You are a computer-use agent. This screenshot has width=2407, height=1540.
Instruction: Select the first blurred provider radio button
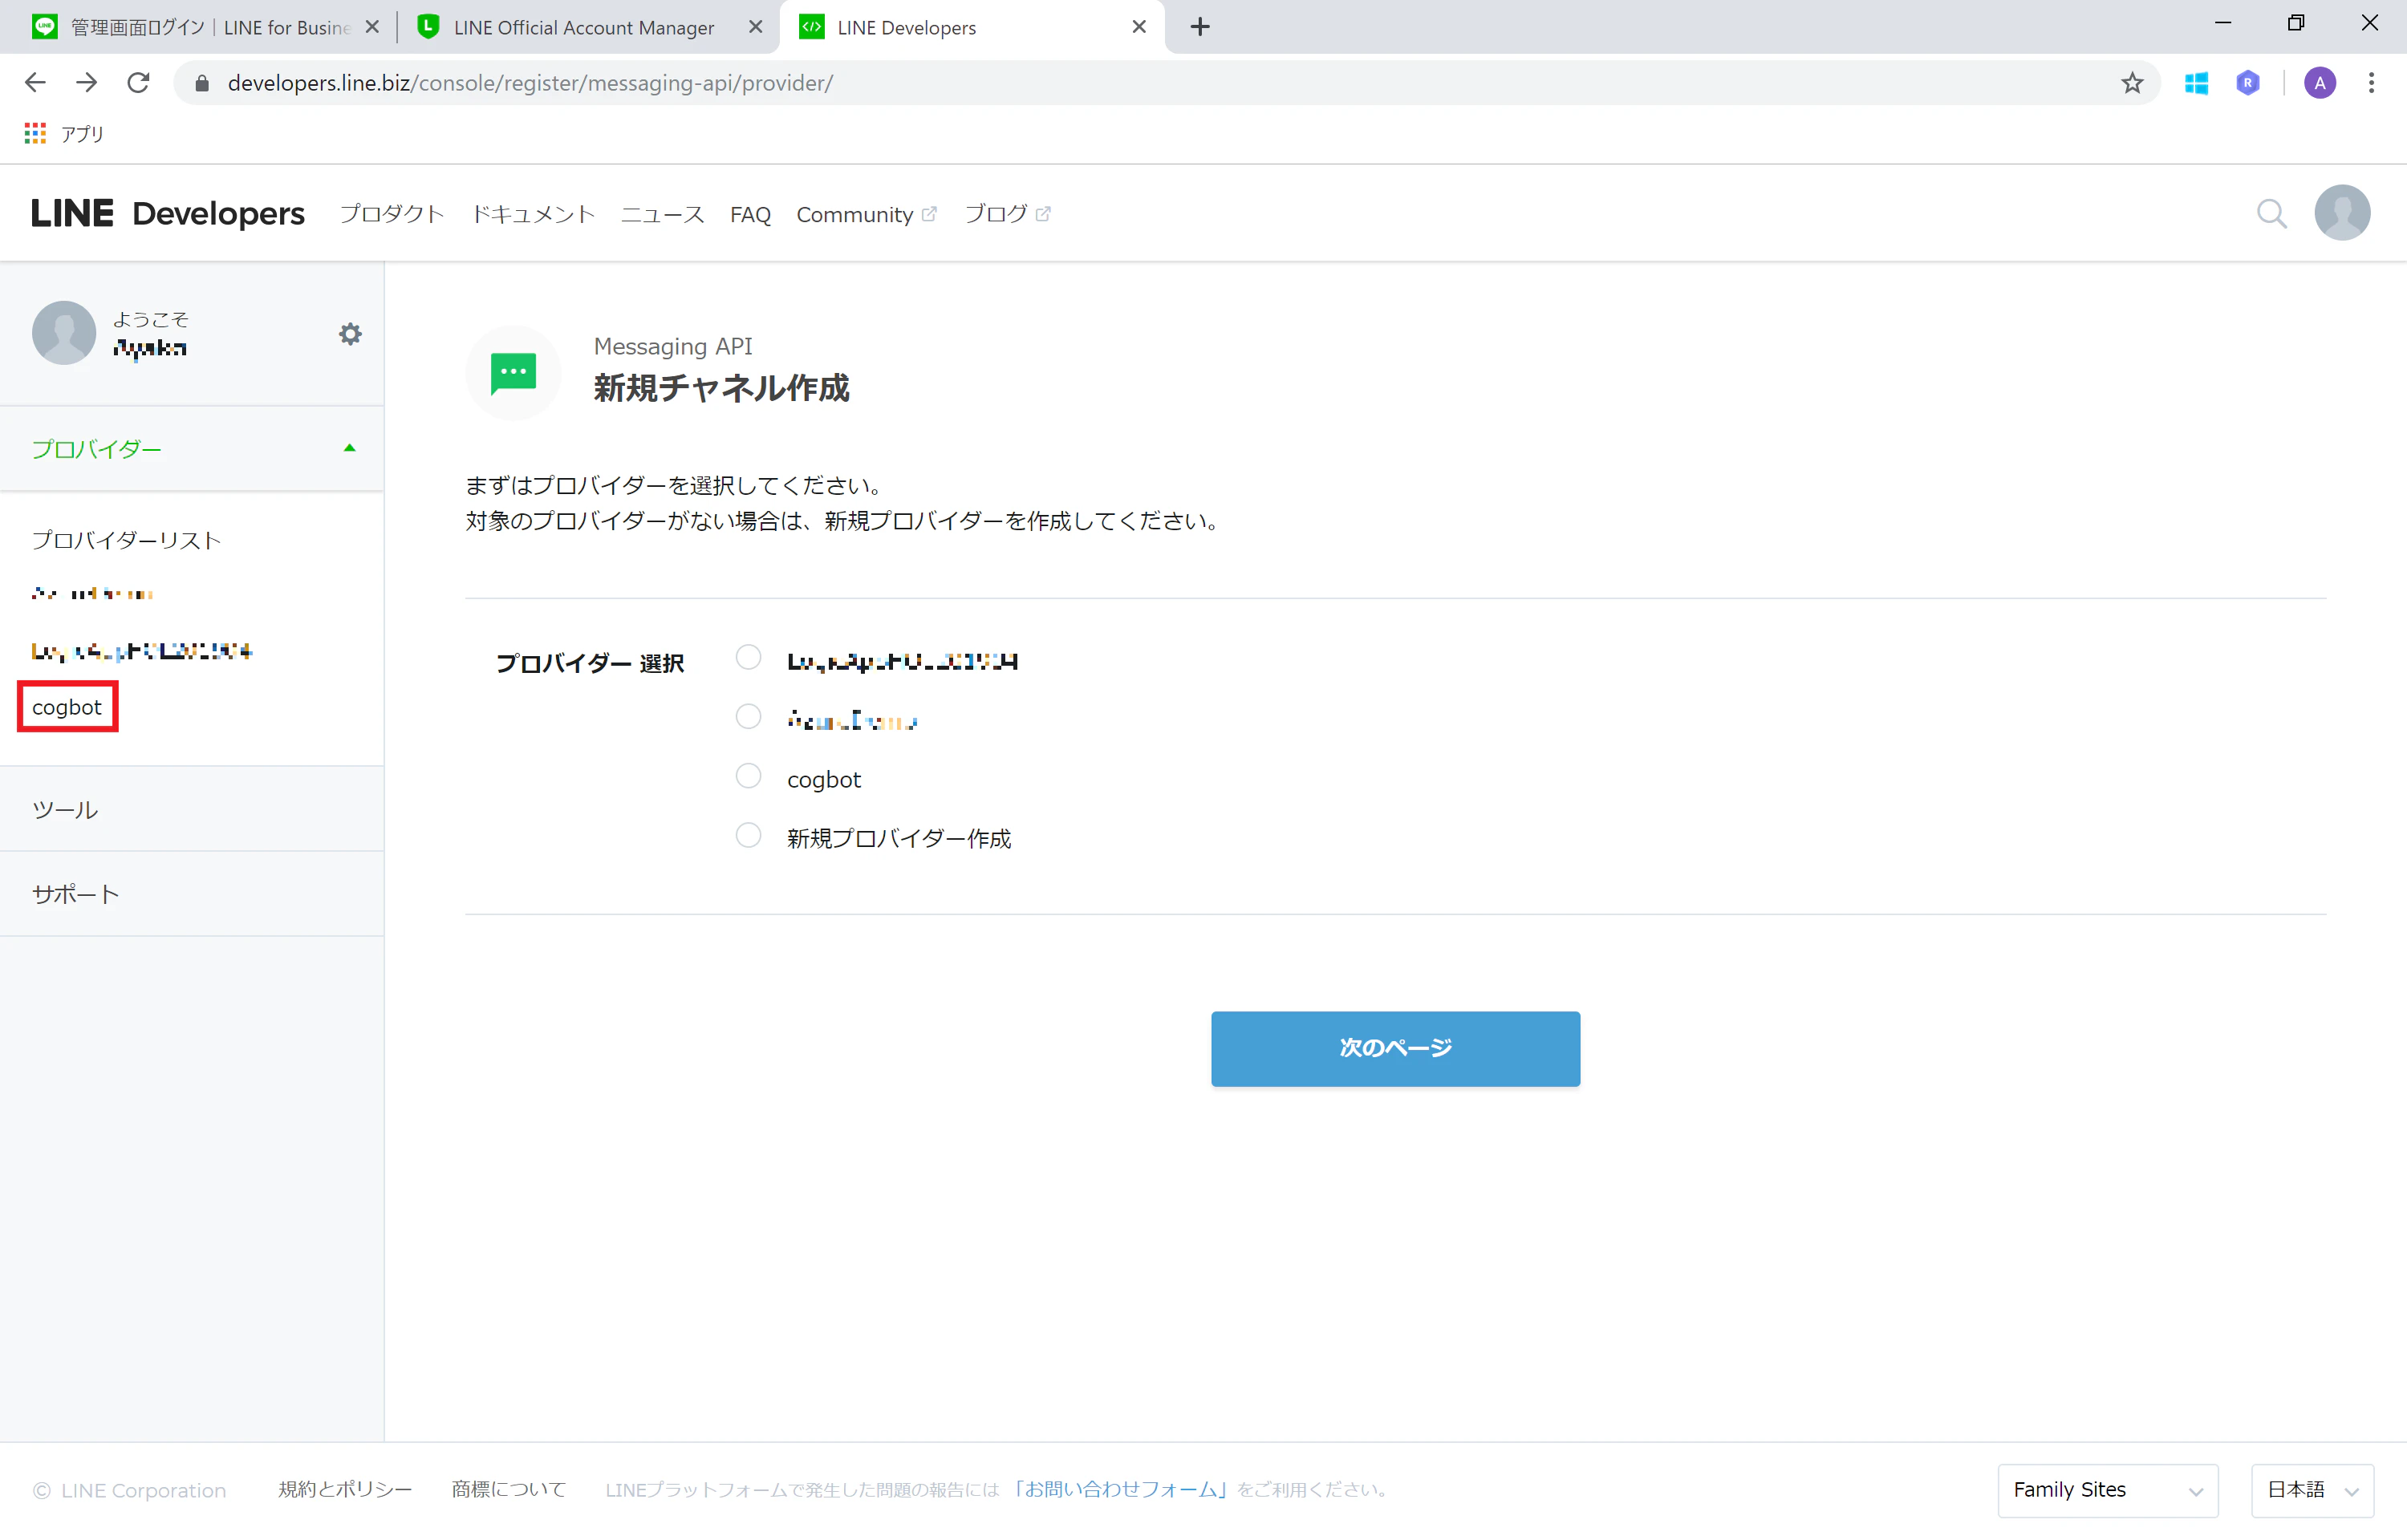(748, 657)
